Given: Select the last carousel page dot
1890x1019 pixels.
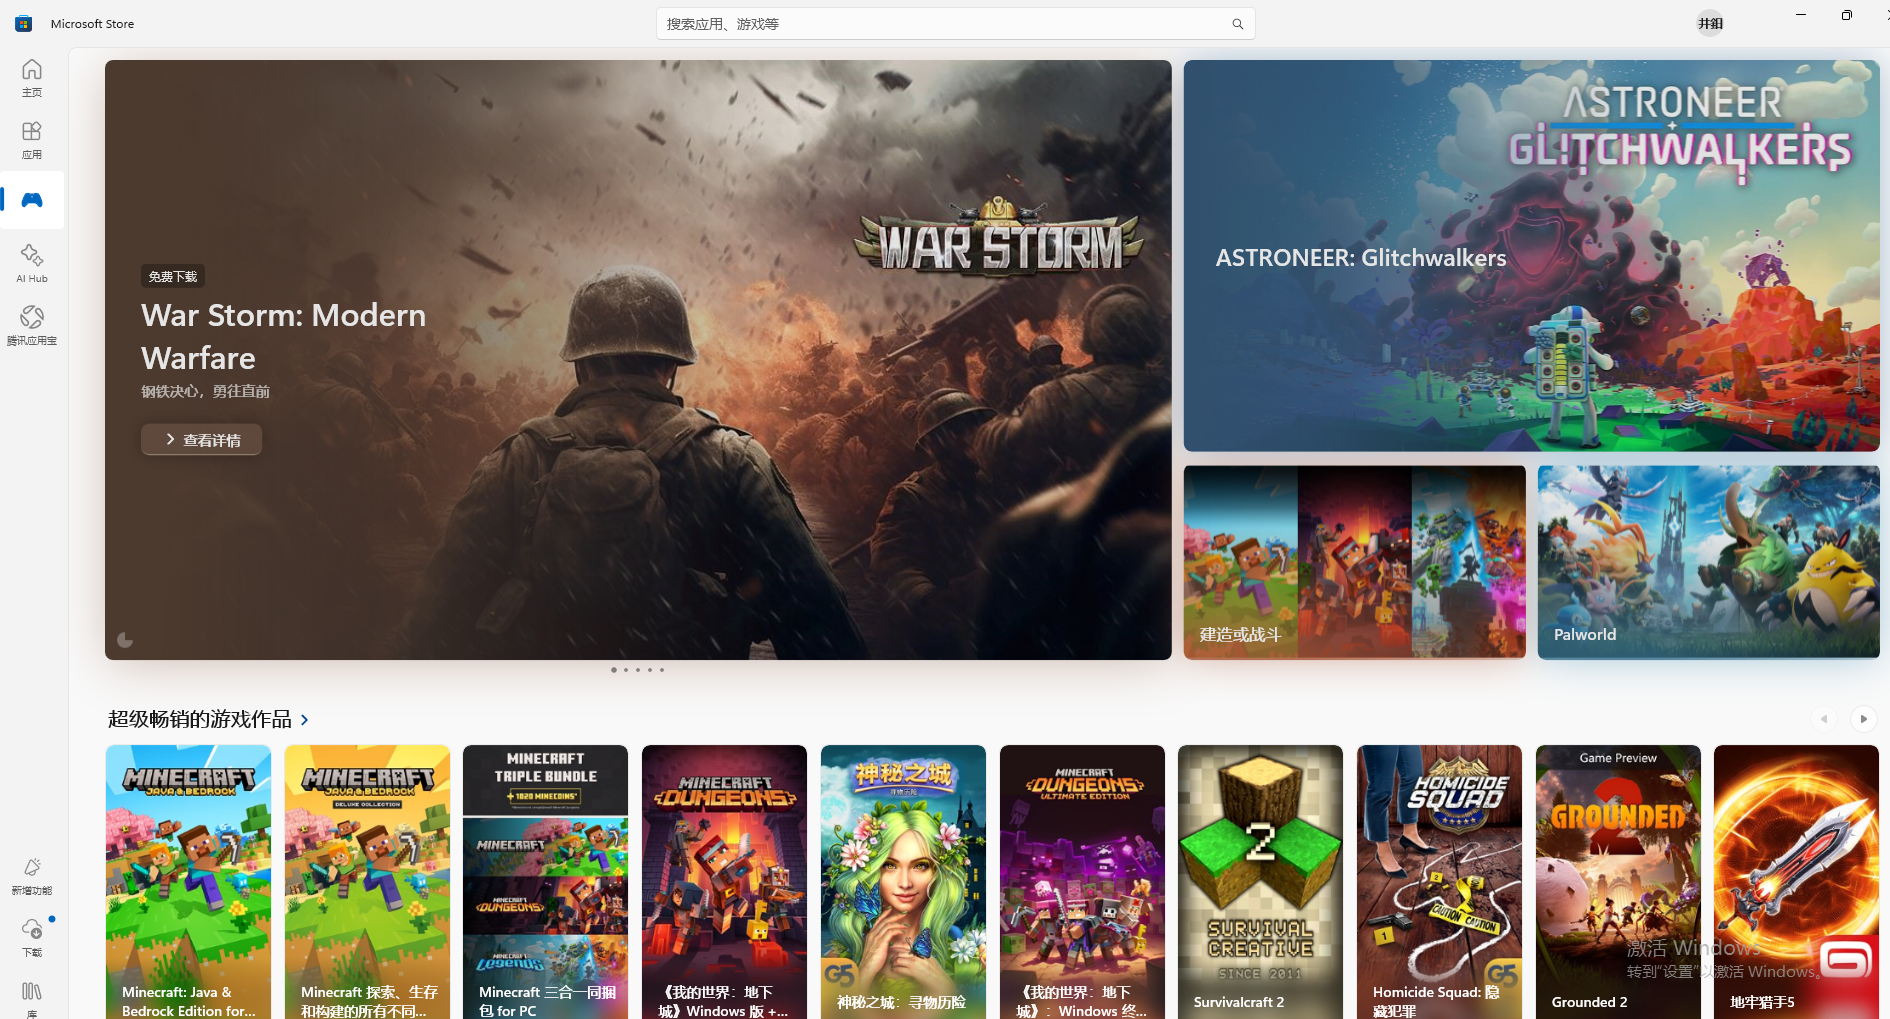Looking at the screenshot, I should 661,670.
